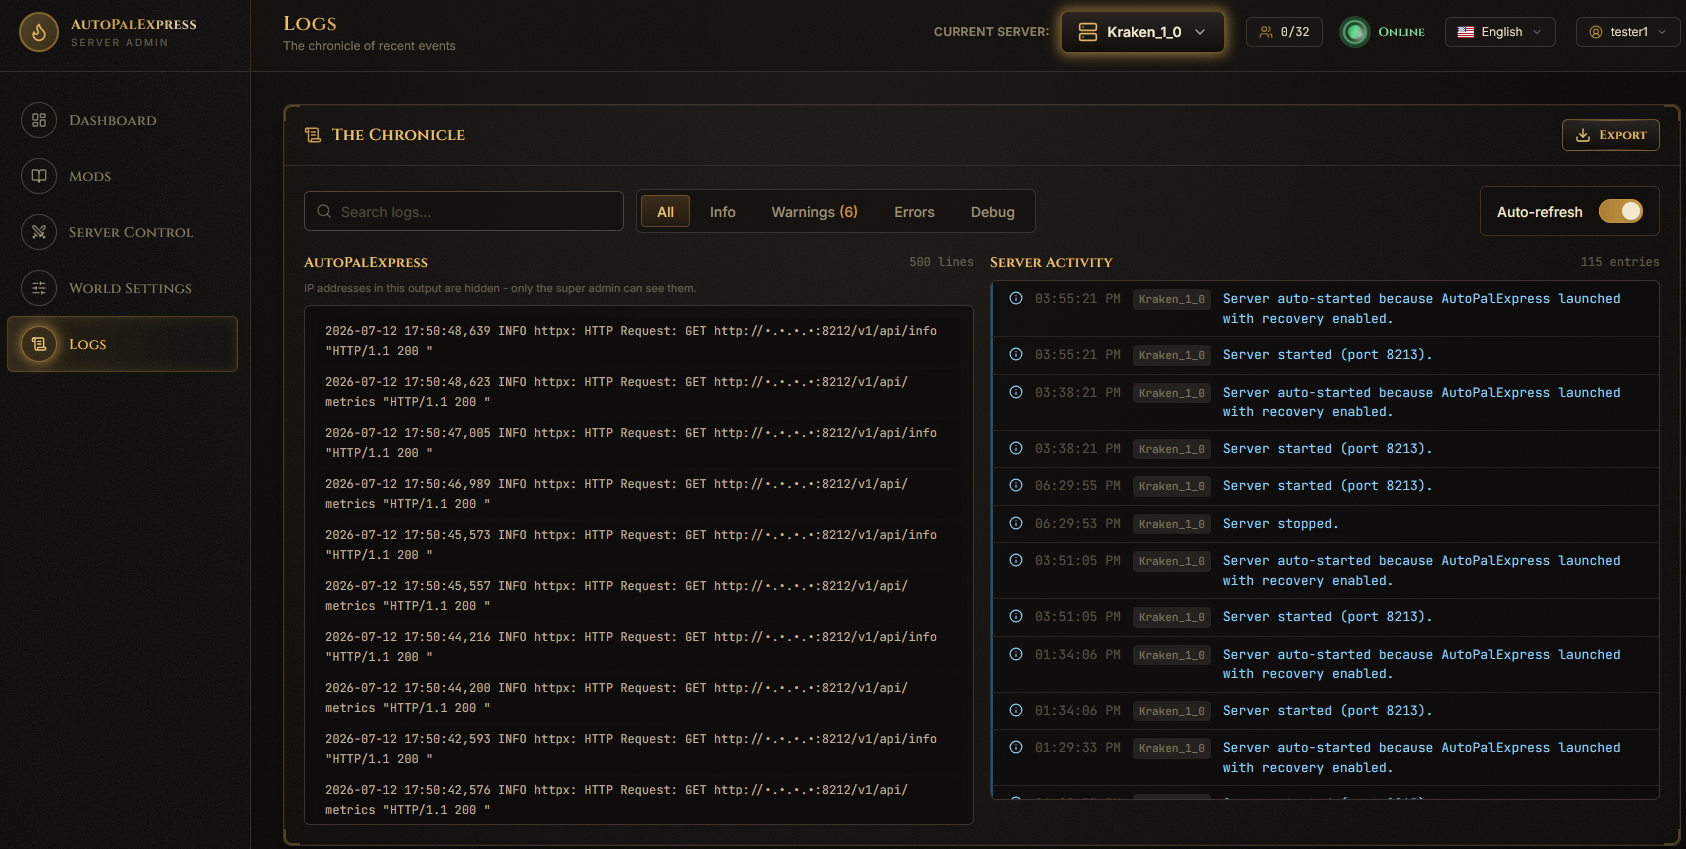The width and height of the screenshot is (1686, 849).
Task: Click the download icon on Export button
Action: click(x=1583, y=135)
